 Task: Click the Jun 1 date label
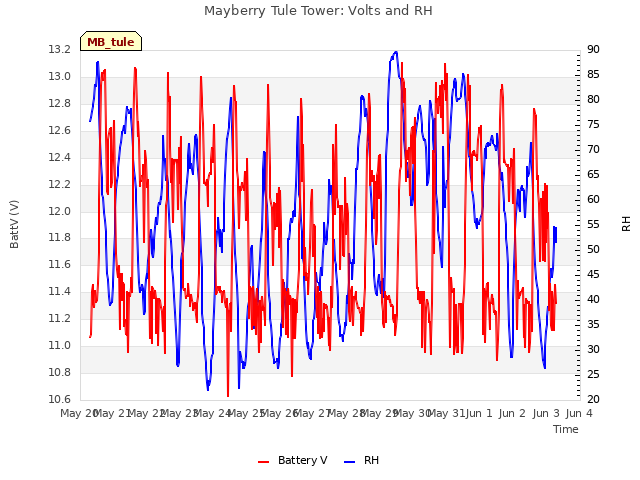[479, 413]
